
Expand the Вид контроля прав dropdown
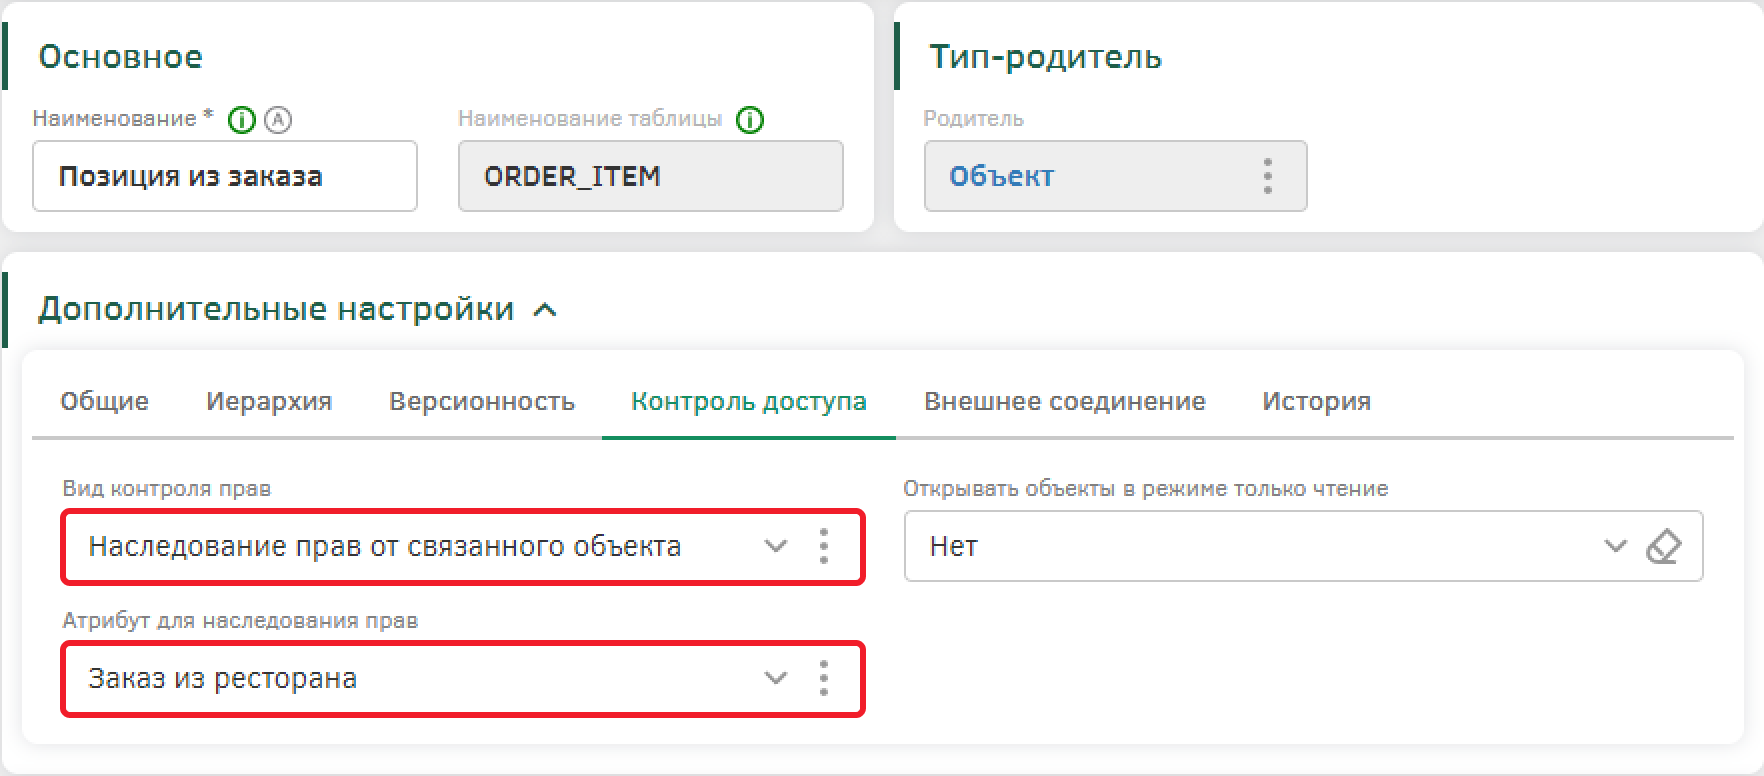[x=775, y=546]
